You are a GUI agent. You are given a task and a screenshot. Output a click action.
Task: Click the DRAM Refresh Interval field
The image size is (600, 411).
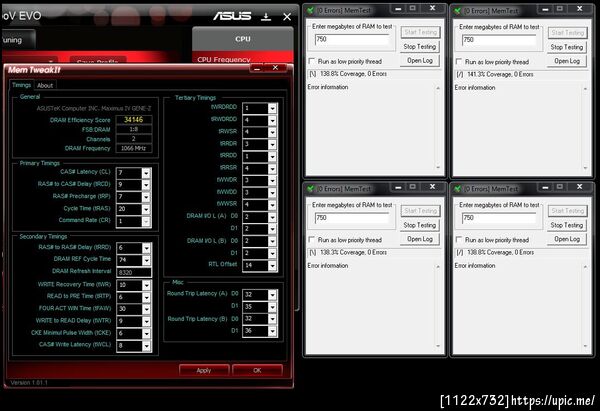(134, 272)
